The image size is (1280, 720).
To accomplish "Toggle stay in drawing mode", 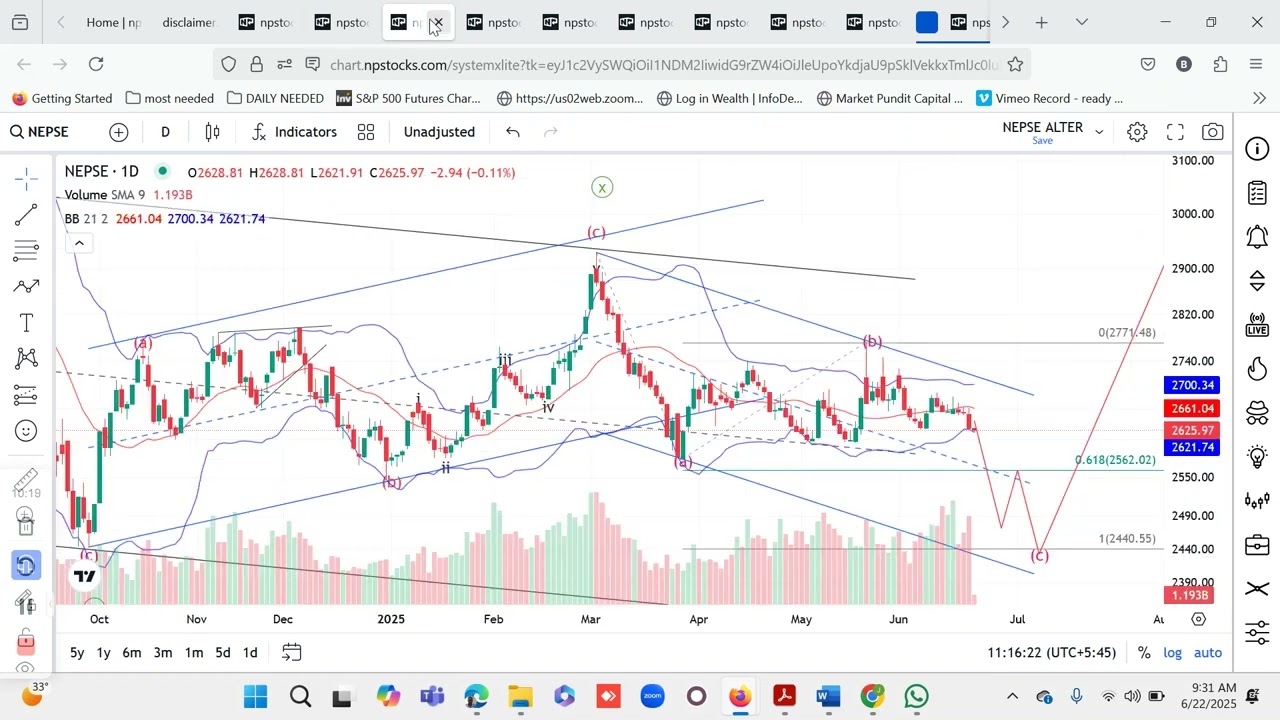I will point(27,602).
